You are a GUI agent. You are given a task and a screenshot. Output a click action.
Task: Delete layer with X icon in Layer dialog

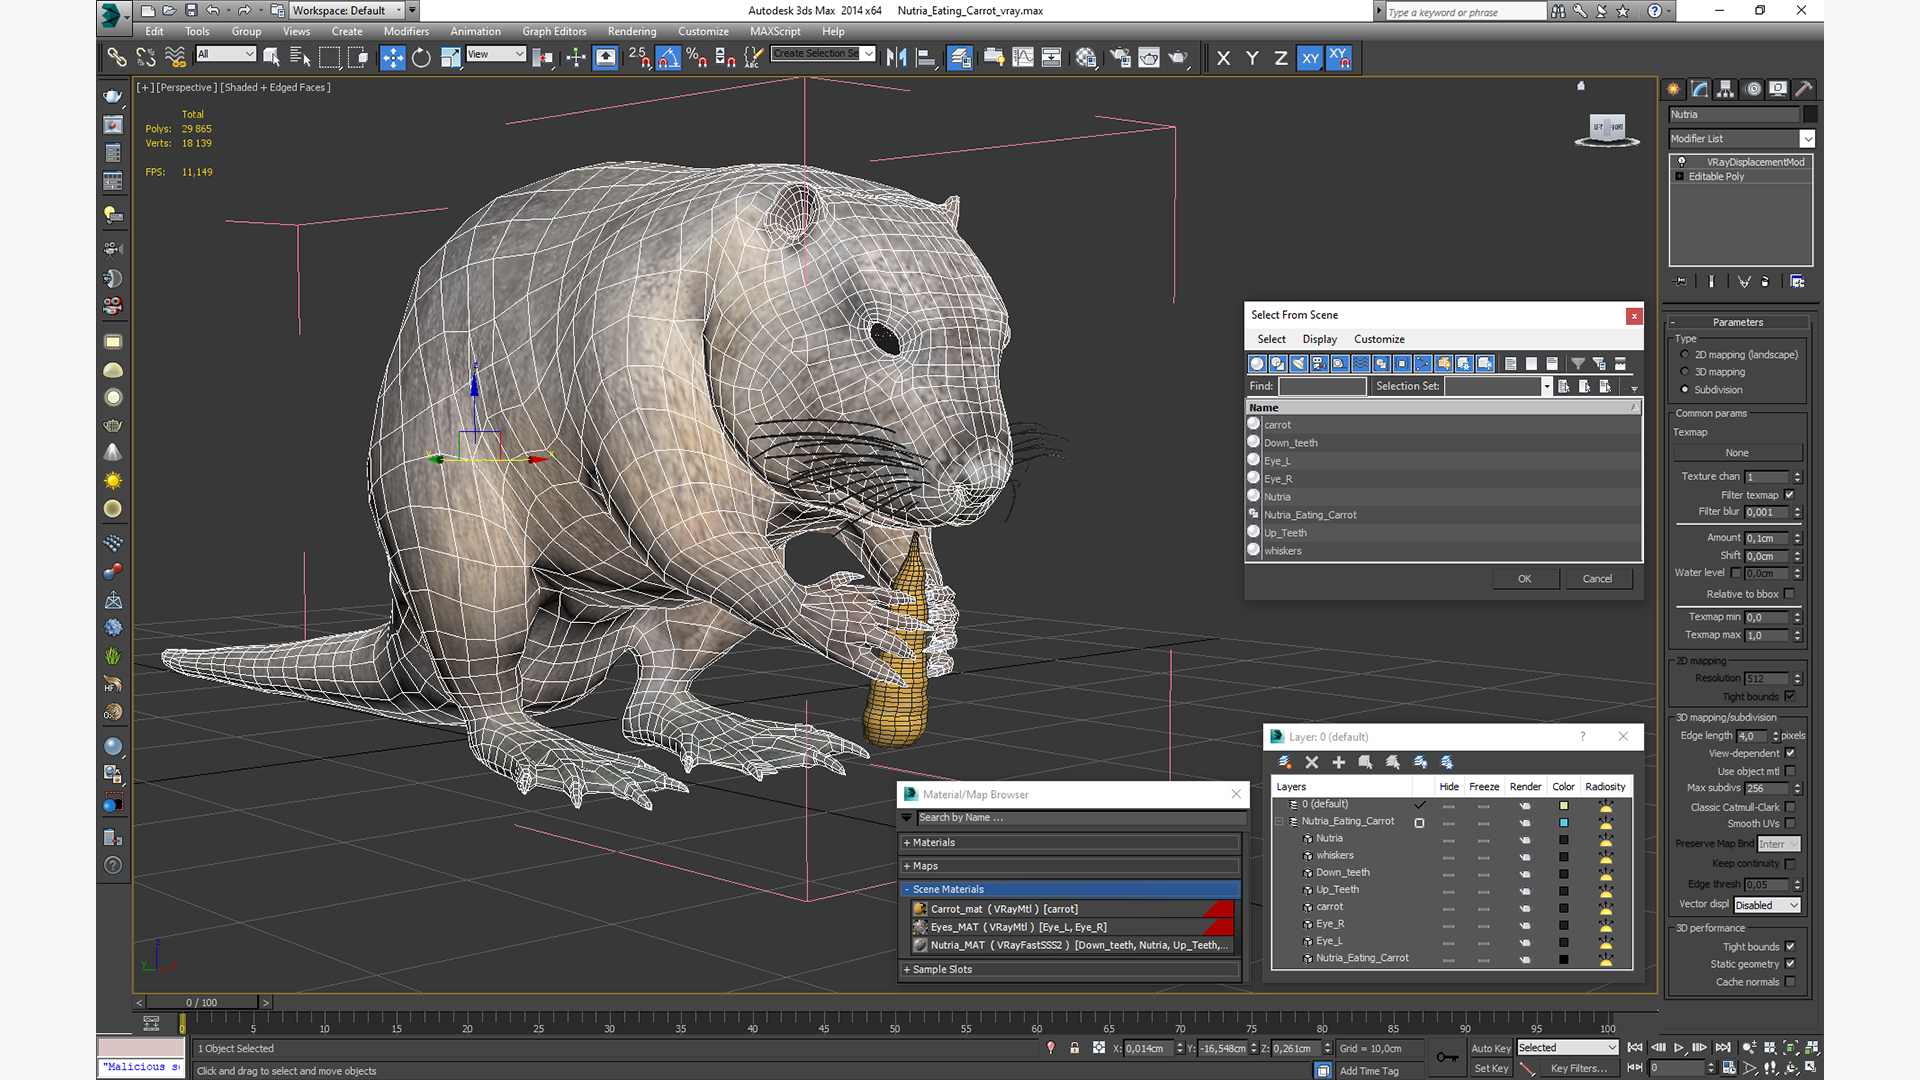(1312, 762)
